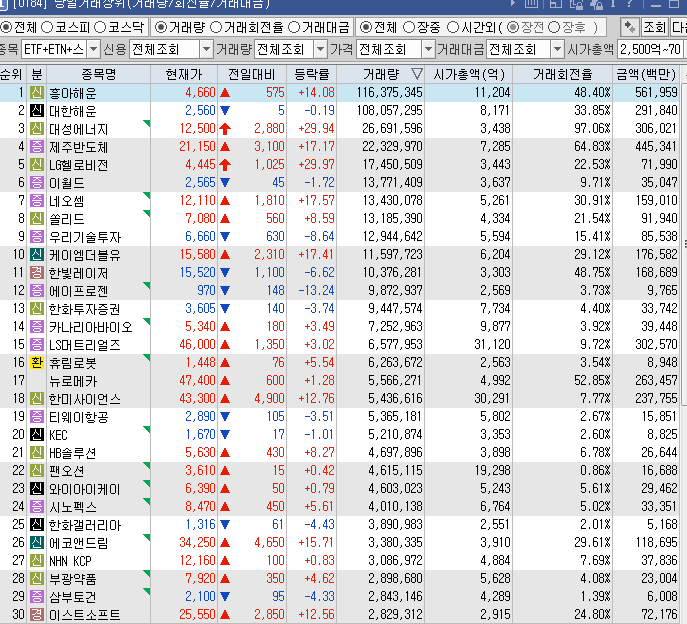Select the 거래회전율 radio button
Viewport: 687px width, 624px height.
[x=216, y=28]
